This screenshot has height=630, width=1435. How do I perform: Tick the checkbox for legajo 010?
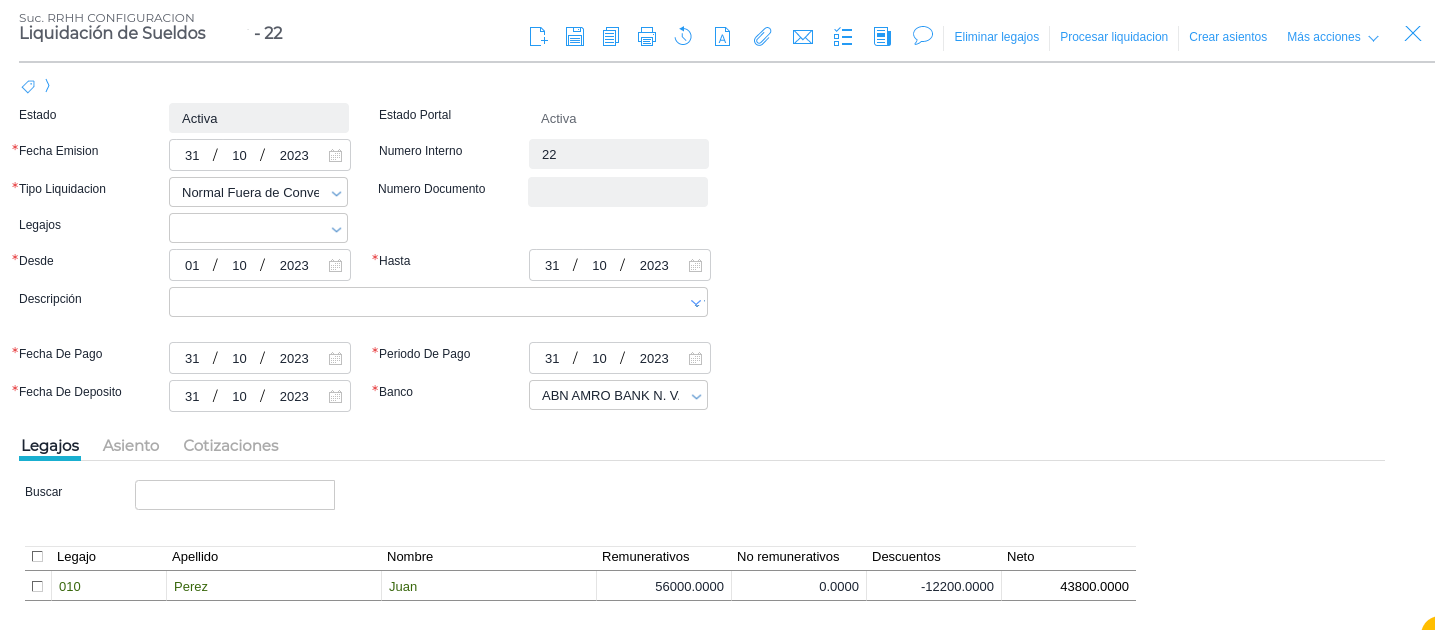[x=38, y=586]
